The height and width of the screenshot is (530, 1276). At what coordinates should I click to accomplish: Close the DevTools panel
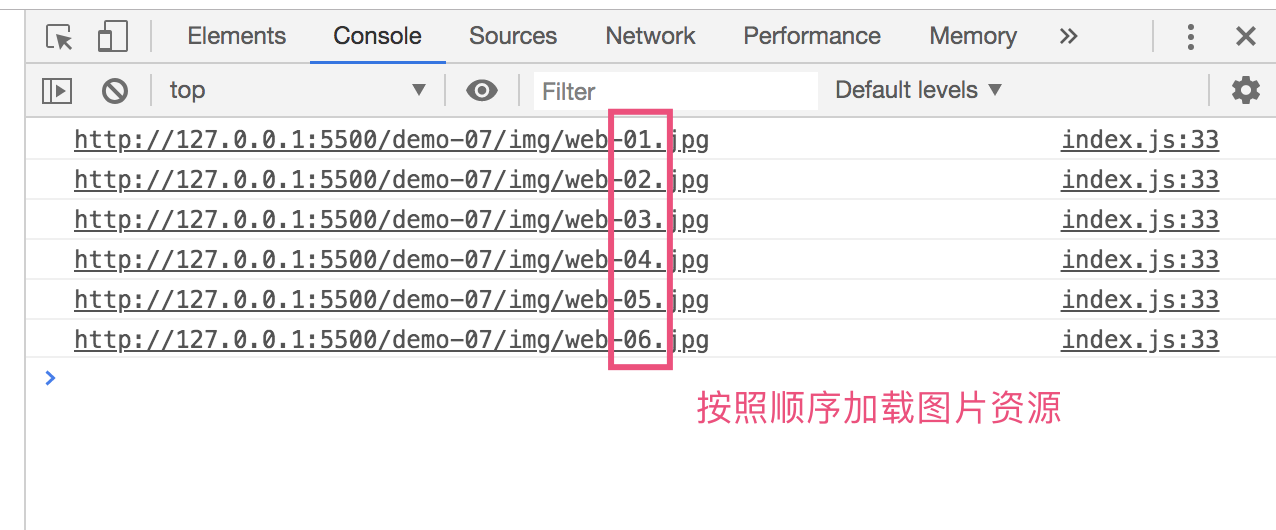click(1245, 37)
